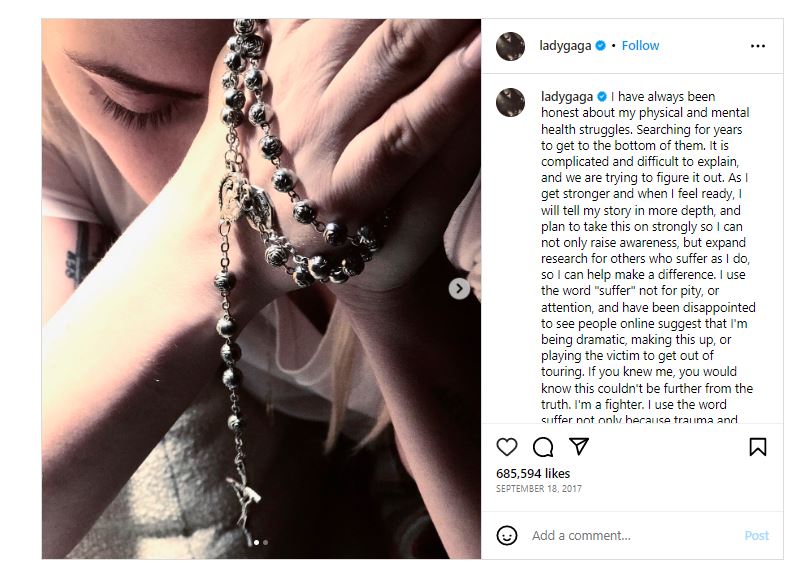Click the avatar beside the caption
The width and height of the screenshot is (812, 573).
(x=510, y=102)
